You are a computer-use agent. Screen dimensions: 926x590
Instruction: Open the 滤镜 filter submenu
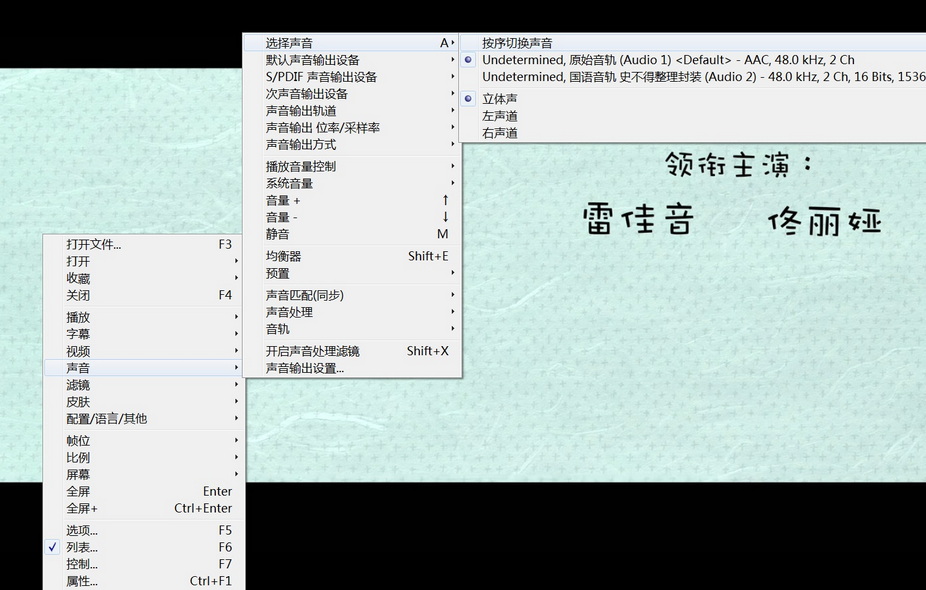[78, 385]
